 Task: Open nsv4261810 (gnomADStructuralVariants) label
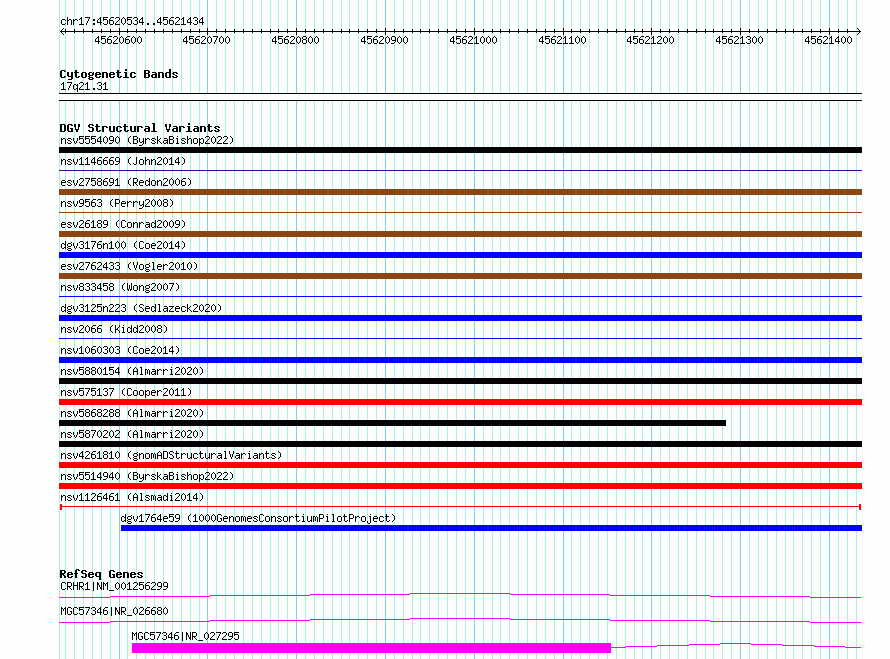click(x=171, y=455)
